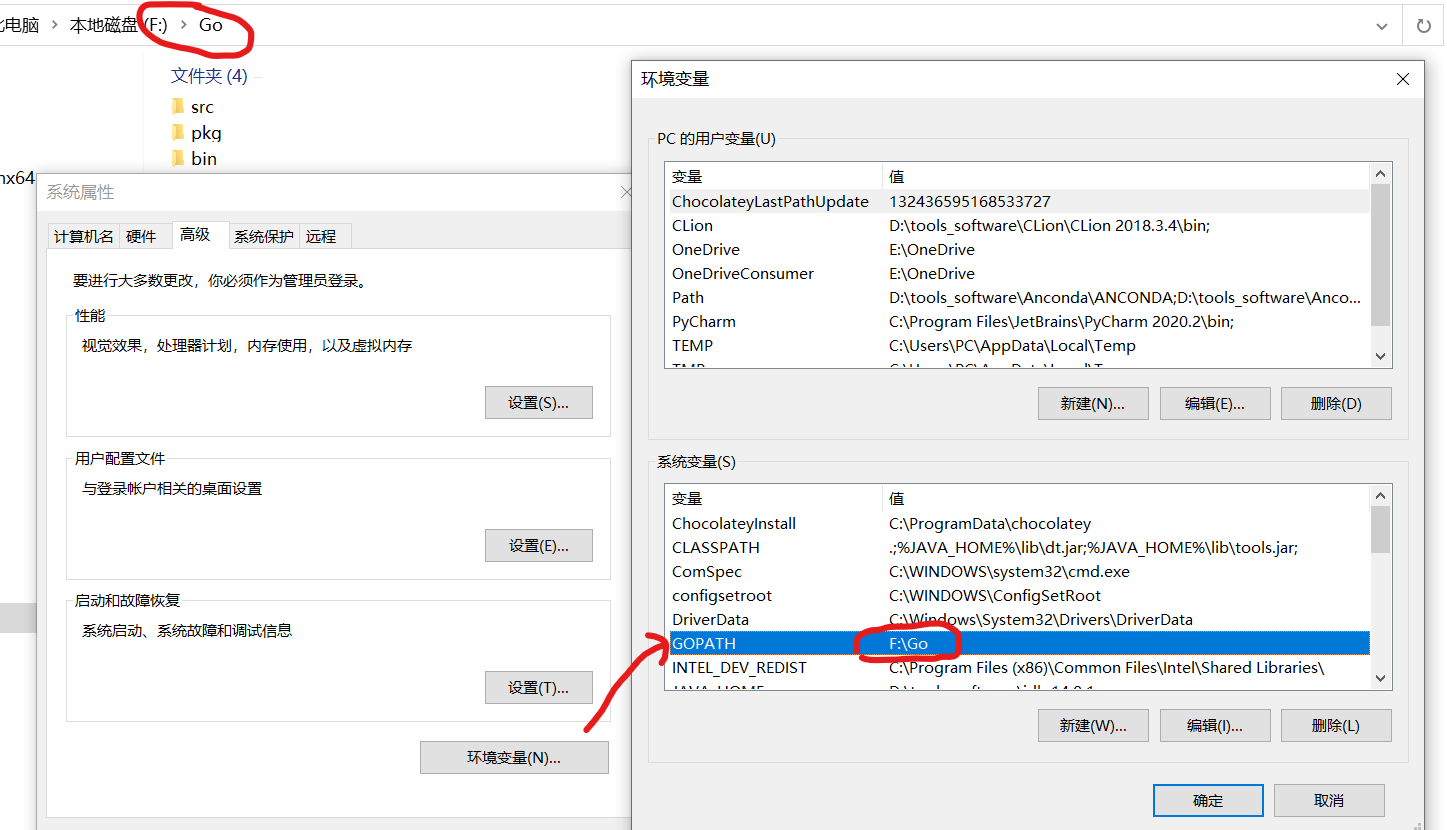The image size is (1447, 830).
Task: Switch to the 硬件 tab
Action: pos(141,236)
